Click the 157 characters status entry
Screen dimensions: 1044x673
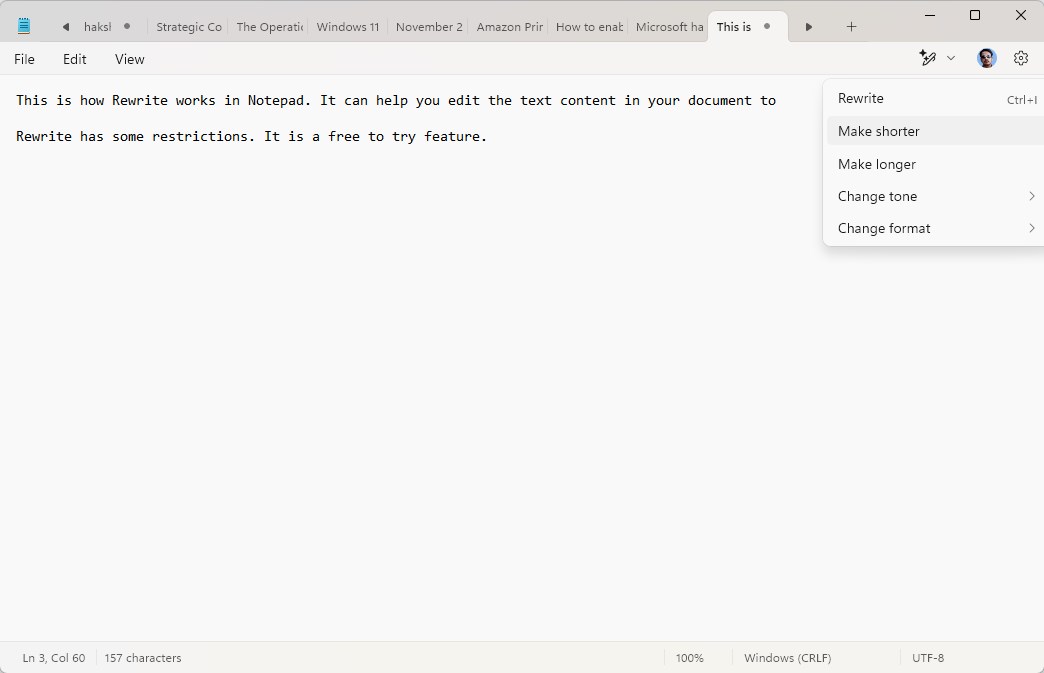(142, 658)
